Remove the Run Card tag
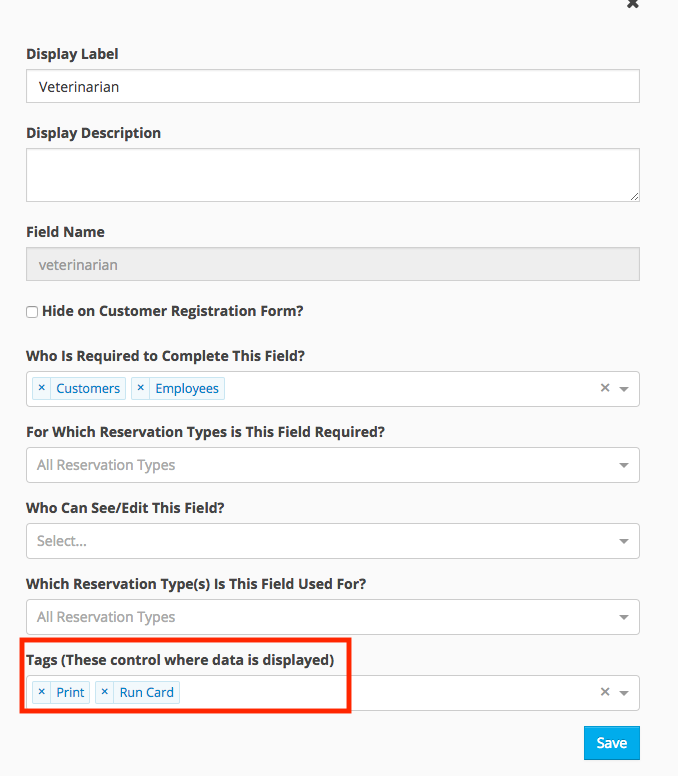The image size is (678, 776). [x=105, y=692]
